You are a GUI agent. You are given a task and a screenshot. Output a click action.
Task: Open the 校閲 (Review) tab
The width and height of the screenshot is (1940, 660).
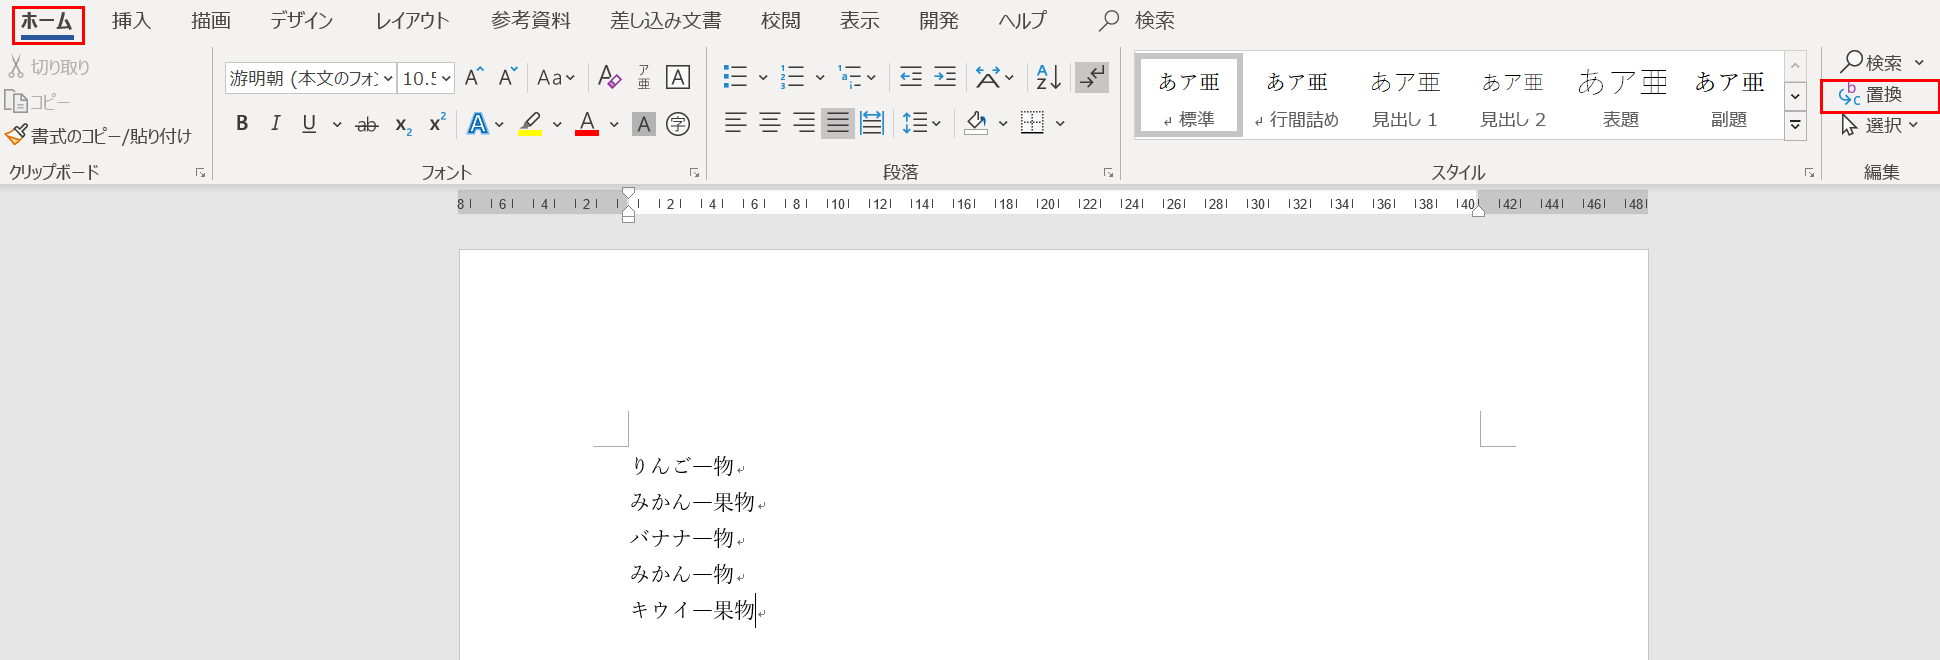[780, 21]
